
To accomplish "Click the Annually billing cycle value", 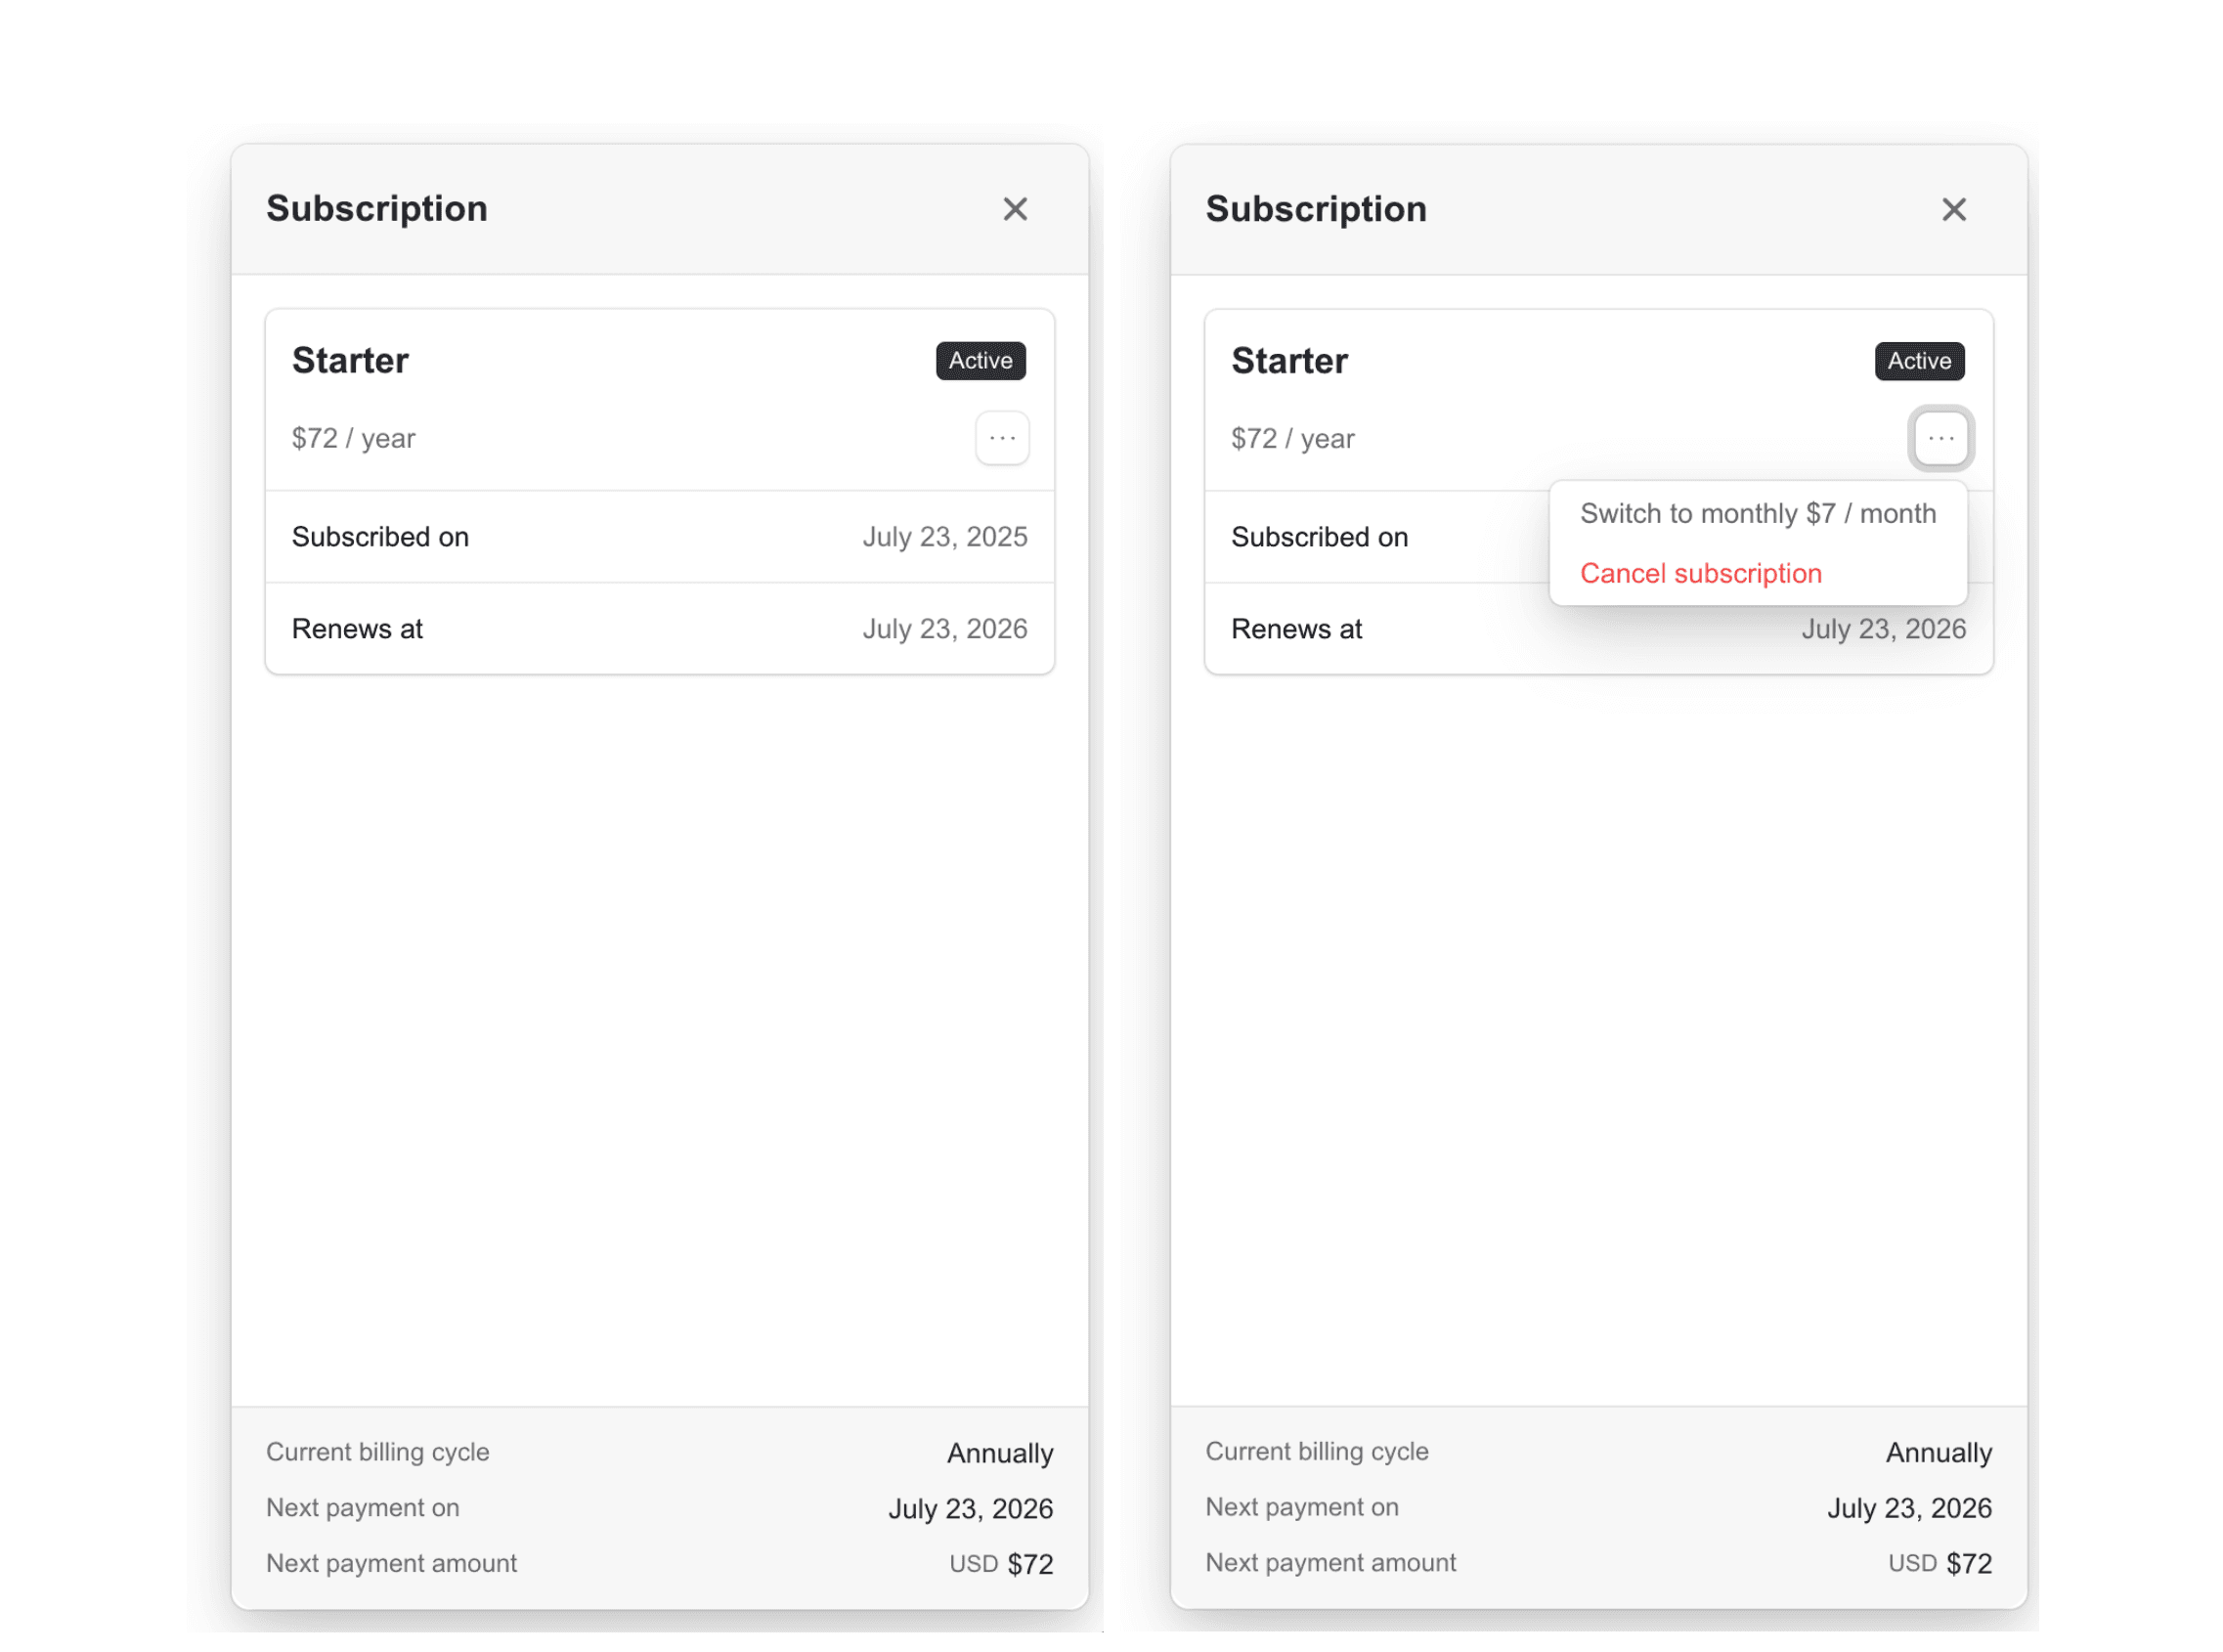I will pos(999,1452).
